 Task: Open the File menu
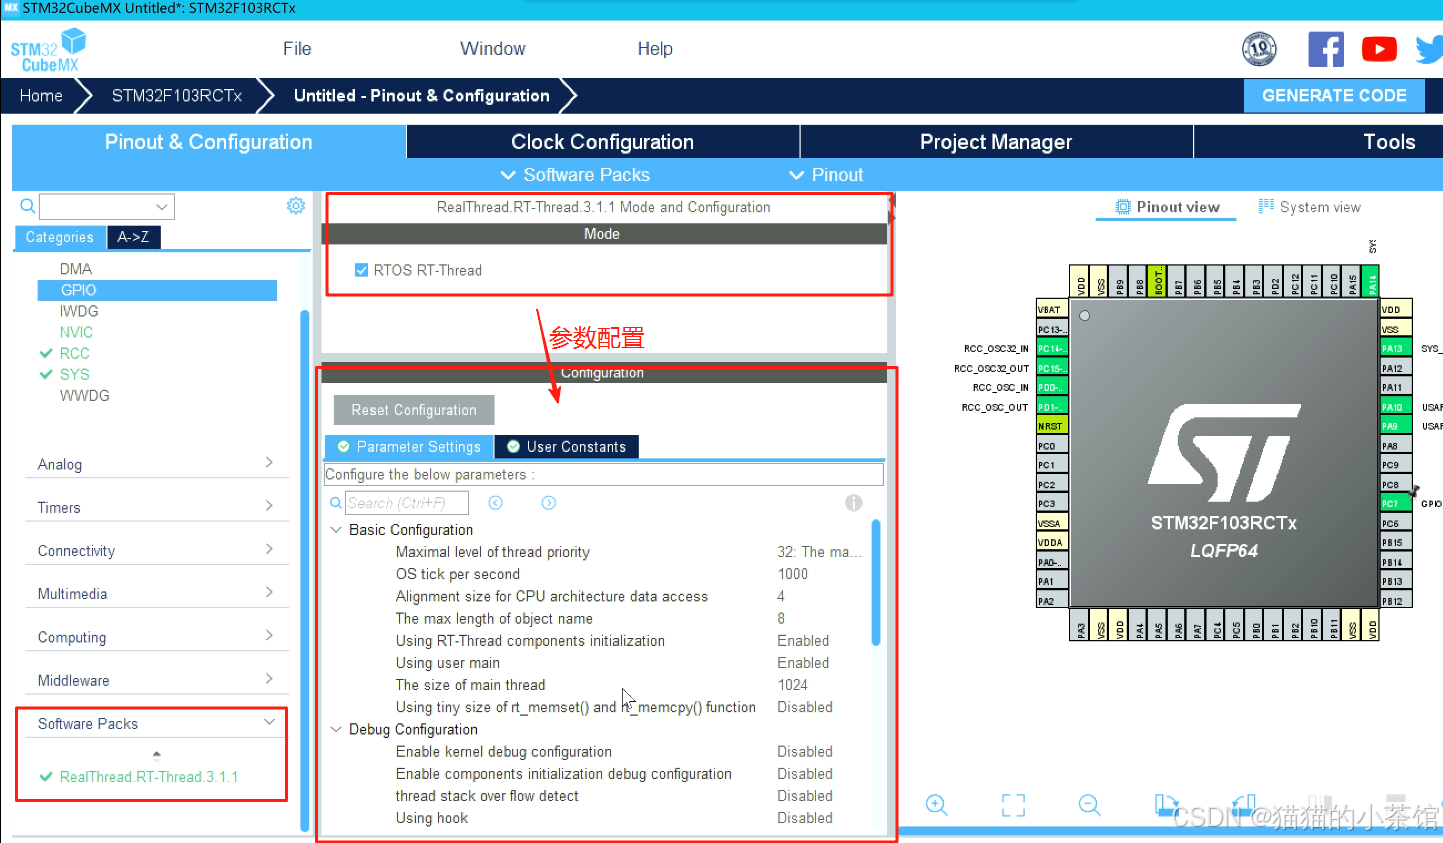[297, 49]
